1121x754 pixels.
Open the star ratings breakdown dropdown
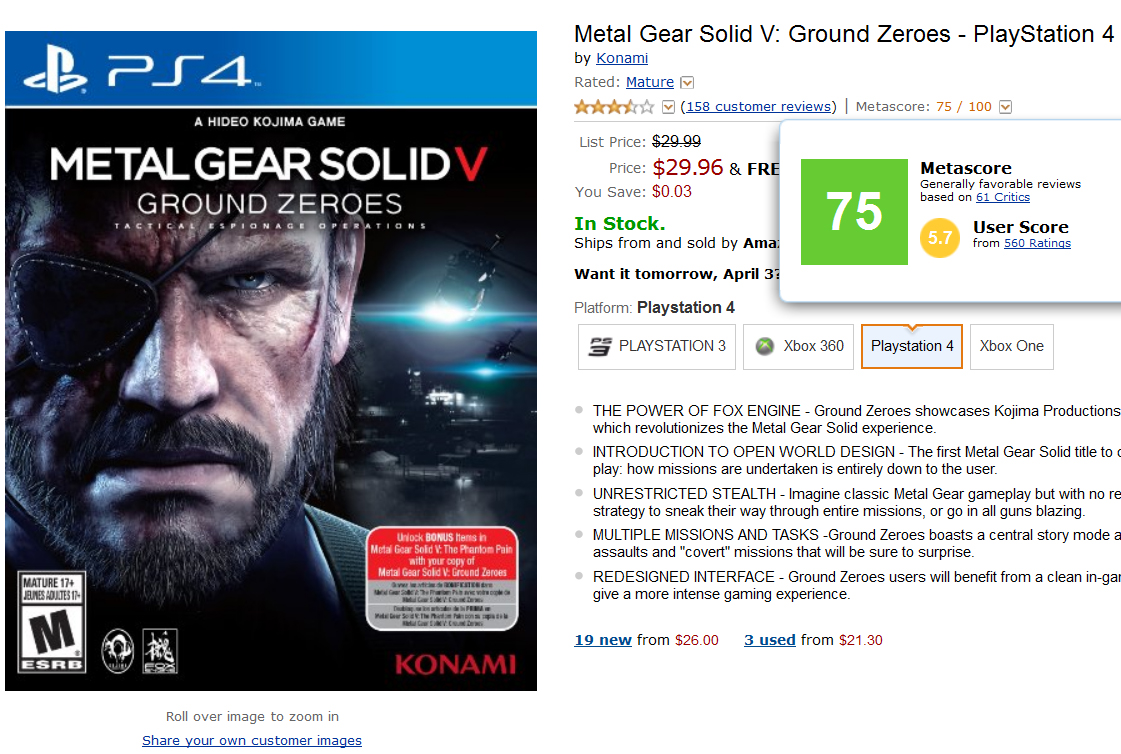pyautogui.click(x=668, y=107)
